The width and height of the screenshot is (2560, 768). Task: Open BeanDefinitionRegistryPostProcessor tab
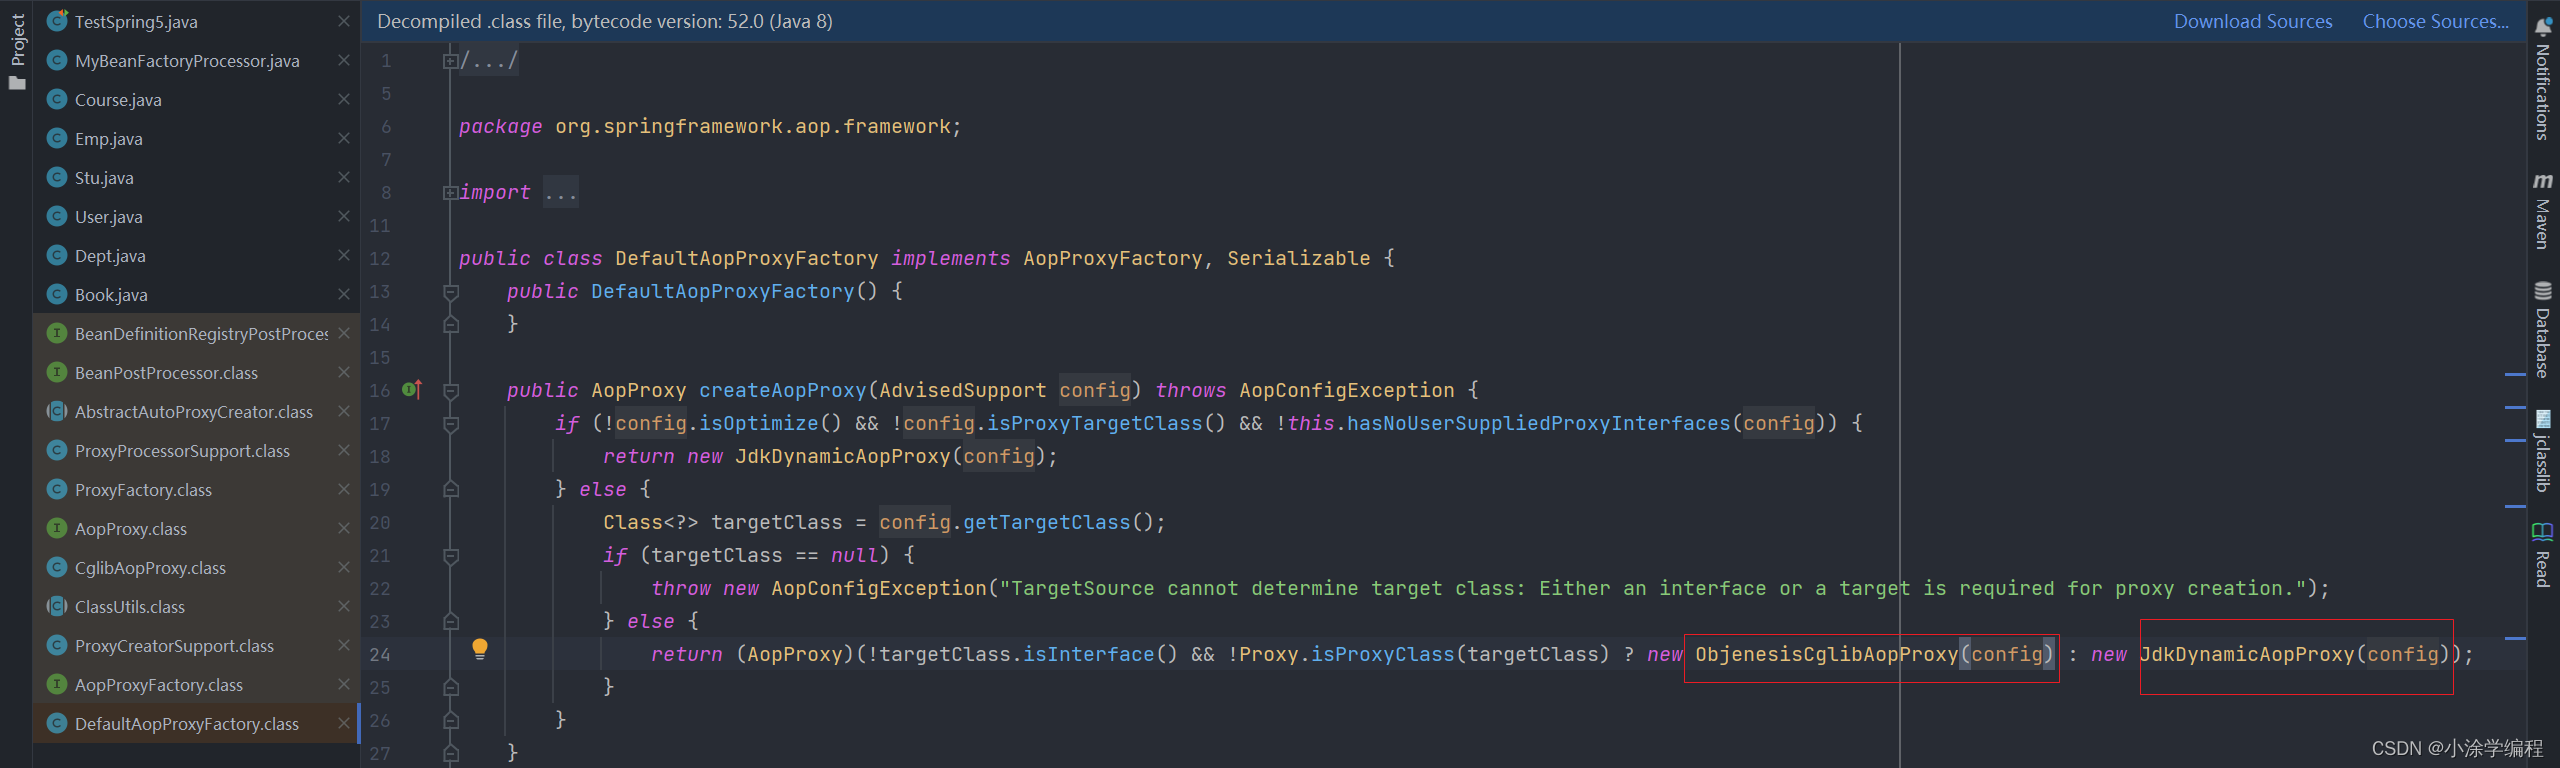(201, 333)
